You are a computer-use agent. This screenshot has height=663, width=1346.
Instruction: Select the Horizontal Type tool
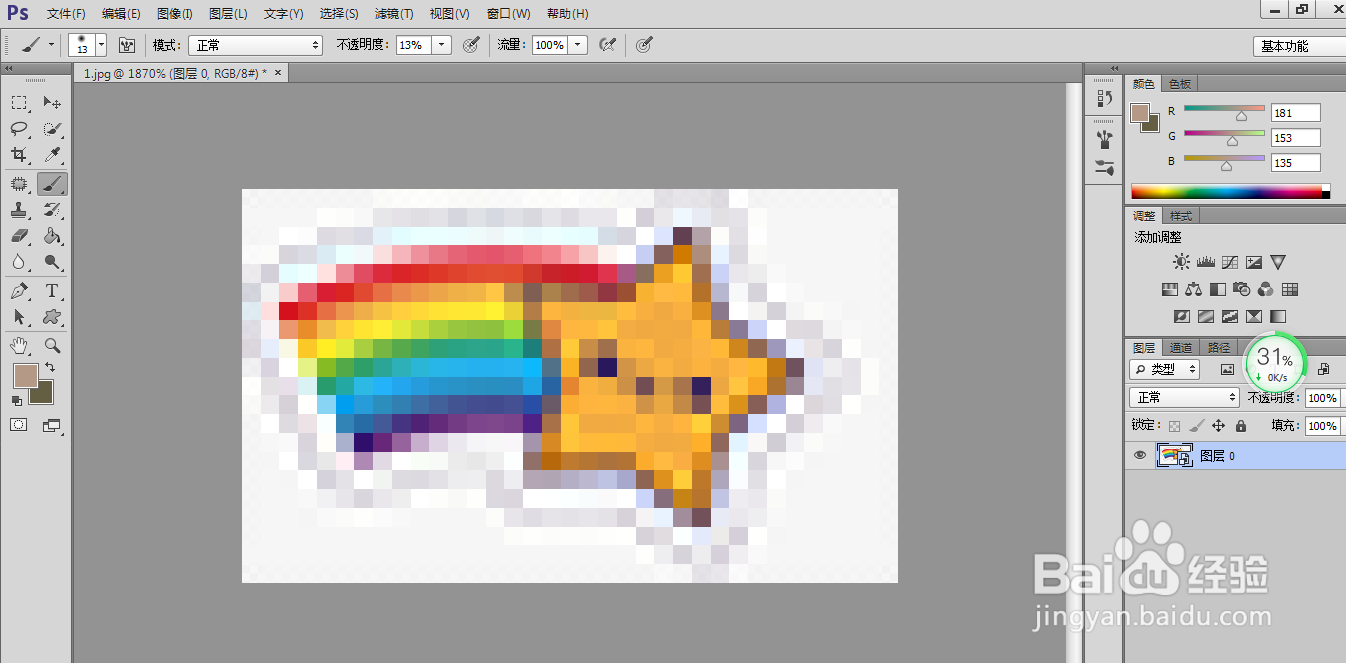click(52, 291)
